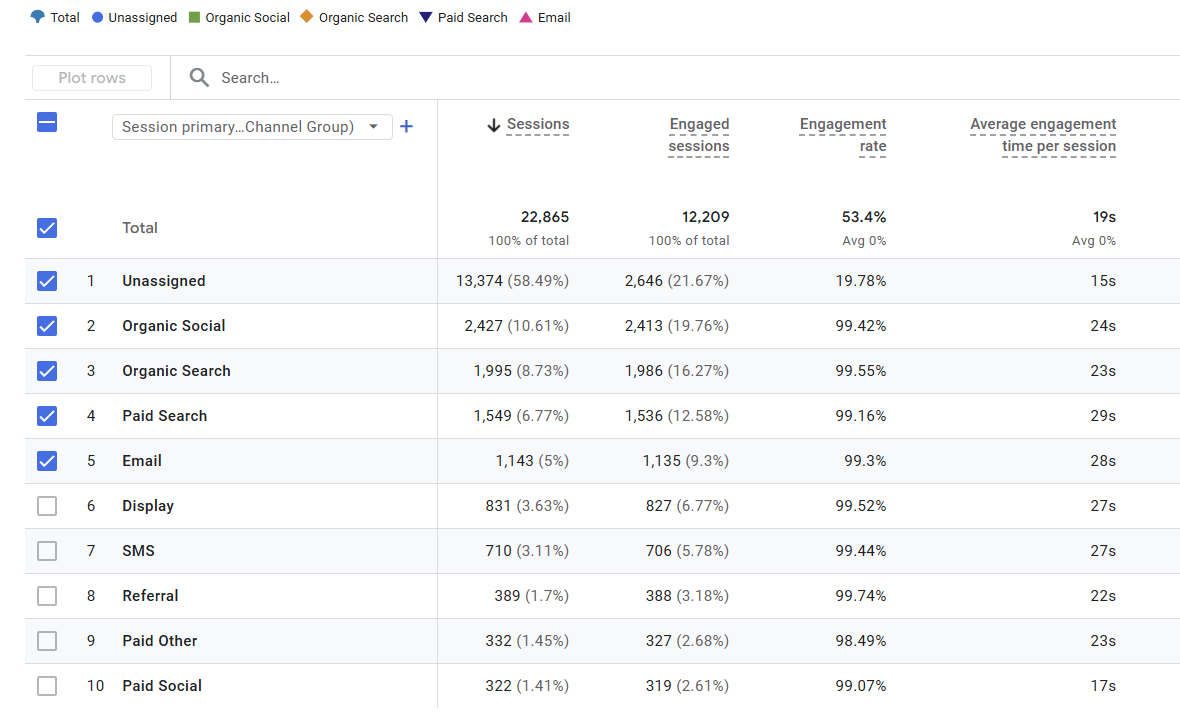Click Paid Search legend label at top
Viewport: 1180px width, 728px height.
[473, 17]
